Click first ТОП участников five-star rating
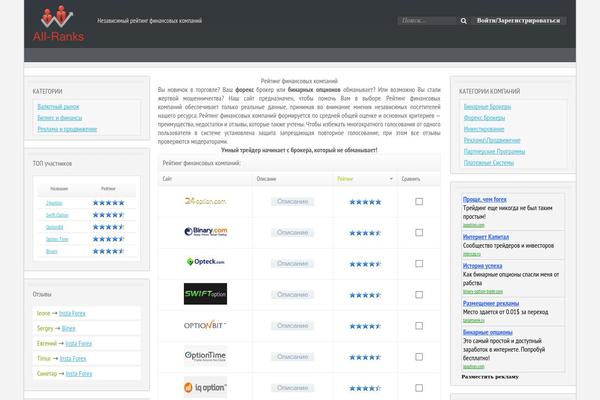The image size is (600, 400). click(109, 203)
